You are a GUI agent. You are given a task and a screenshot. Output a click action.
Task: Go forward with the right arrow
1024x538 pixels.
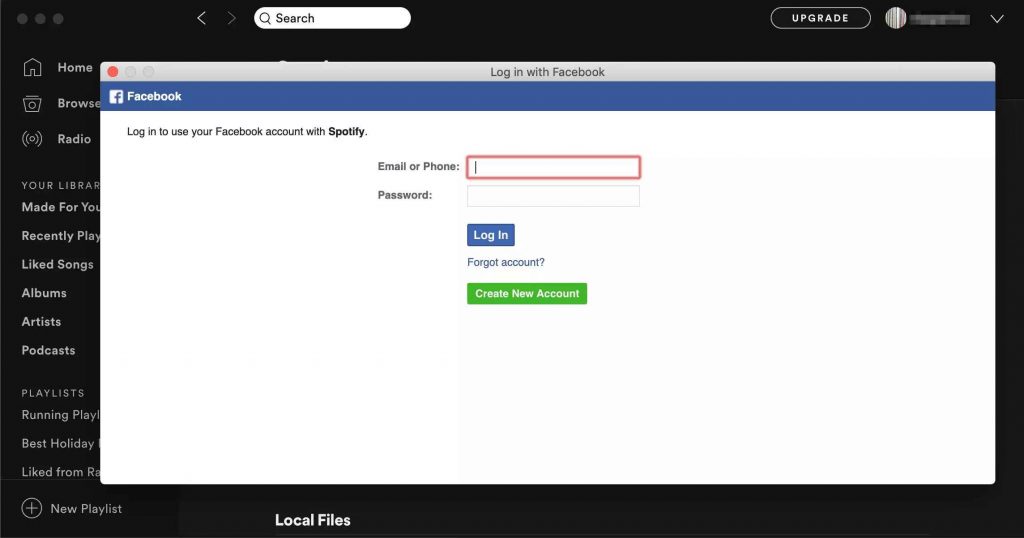click(231, 18)
